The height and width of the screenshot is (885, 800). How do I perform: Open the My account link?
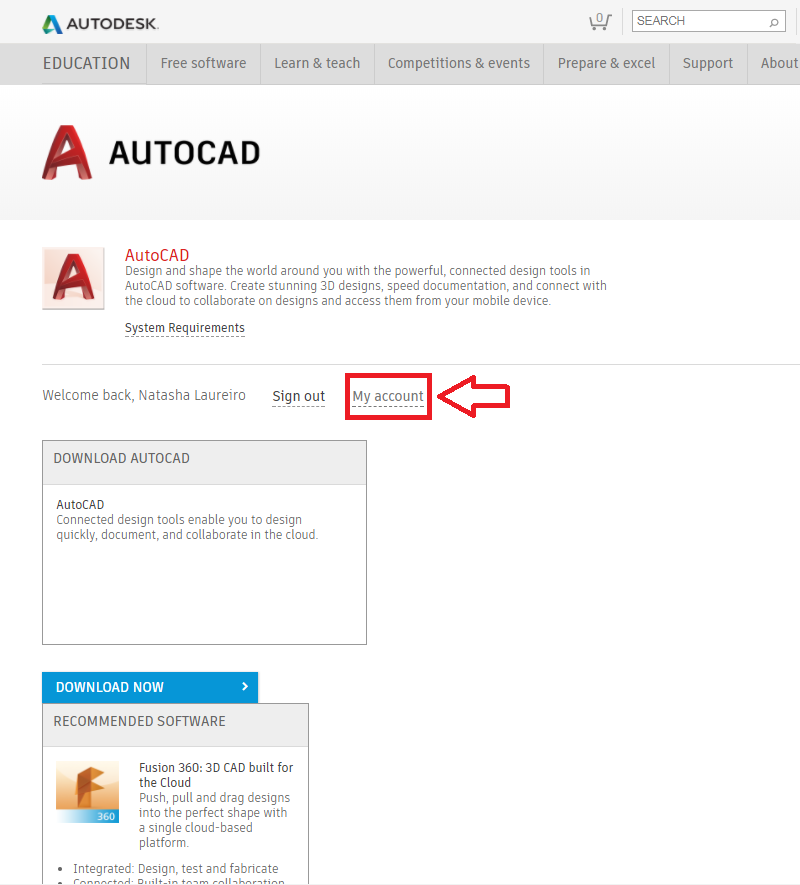388,396
